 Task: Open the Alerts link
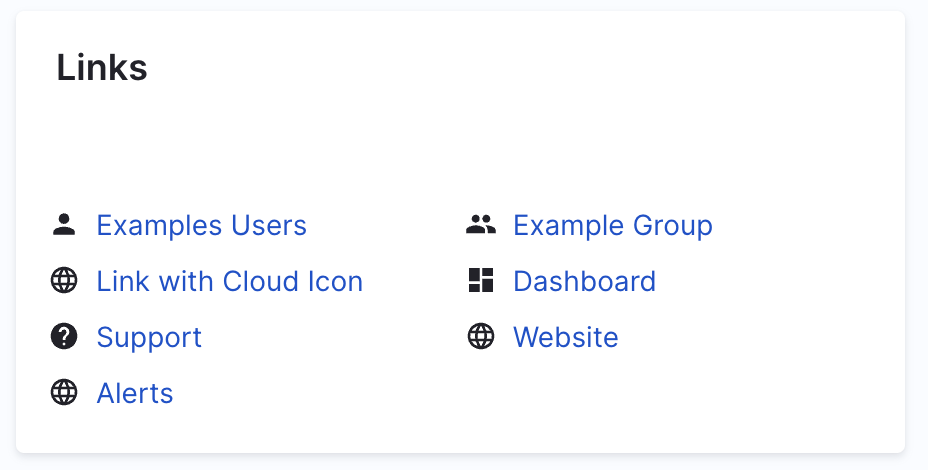point(135,394)
